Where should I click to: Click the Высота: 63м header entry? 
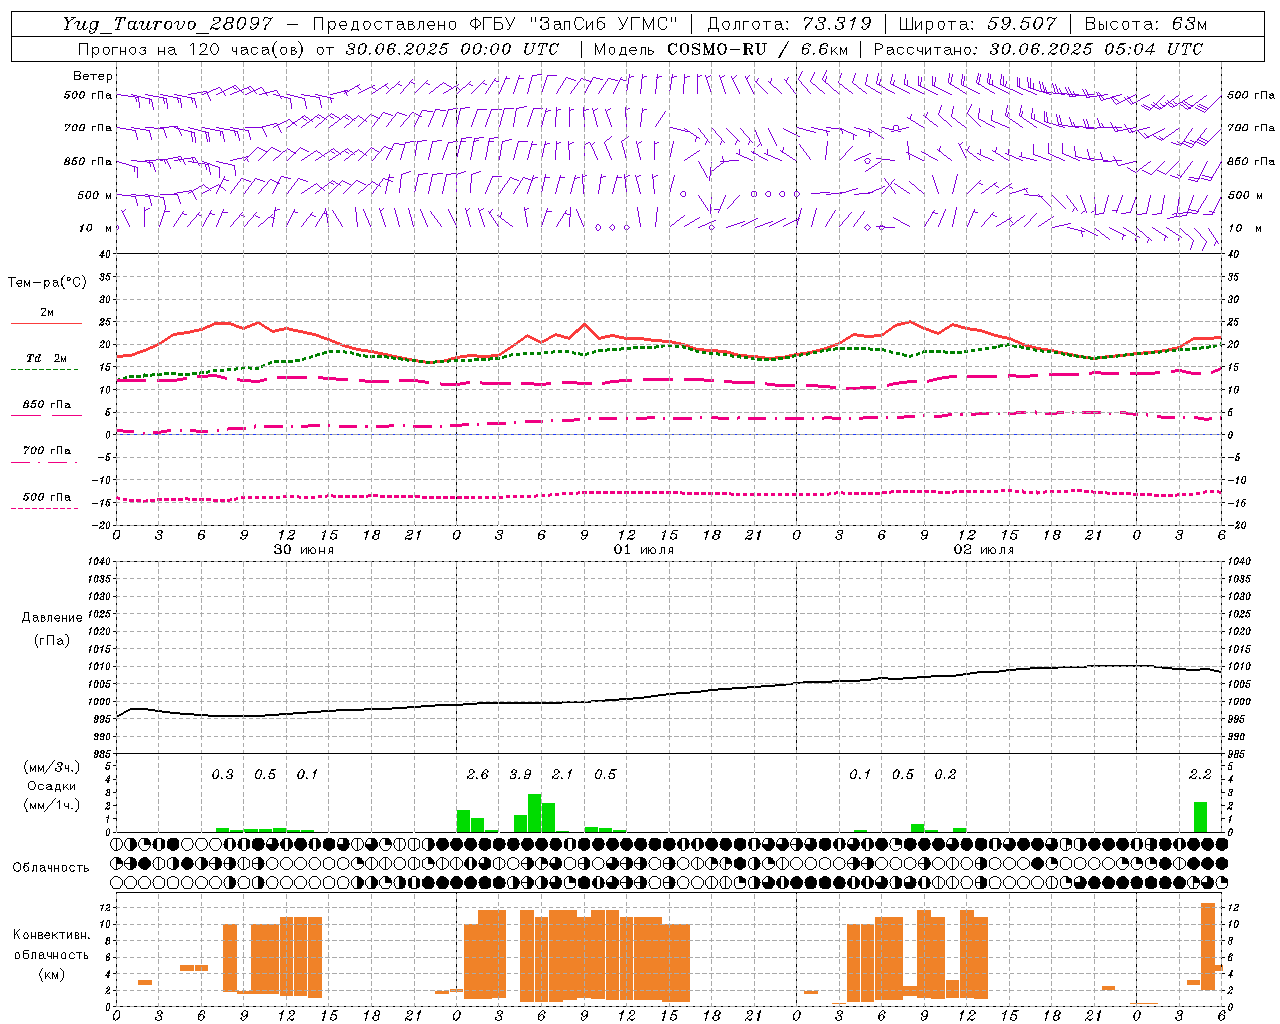tap(1145, 24)
